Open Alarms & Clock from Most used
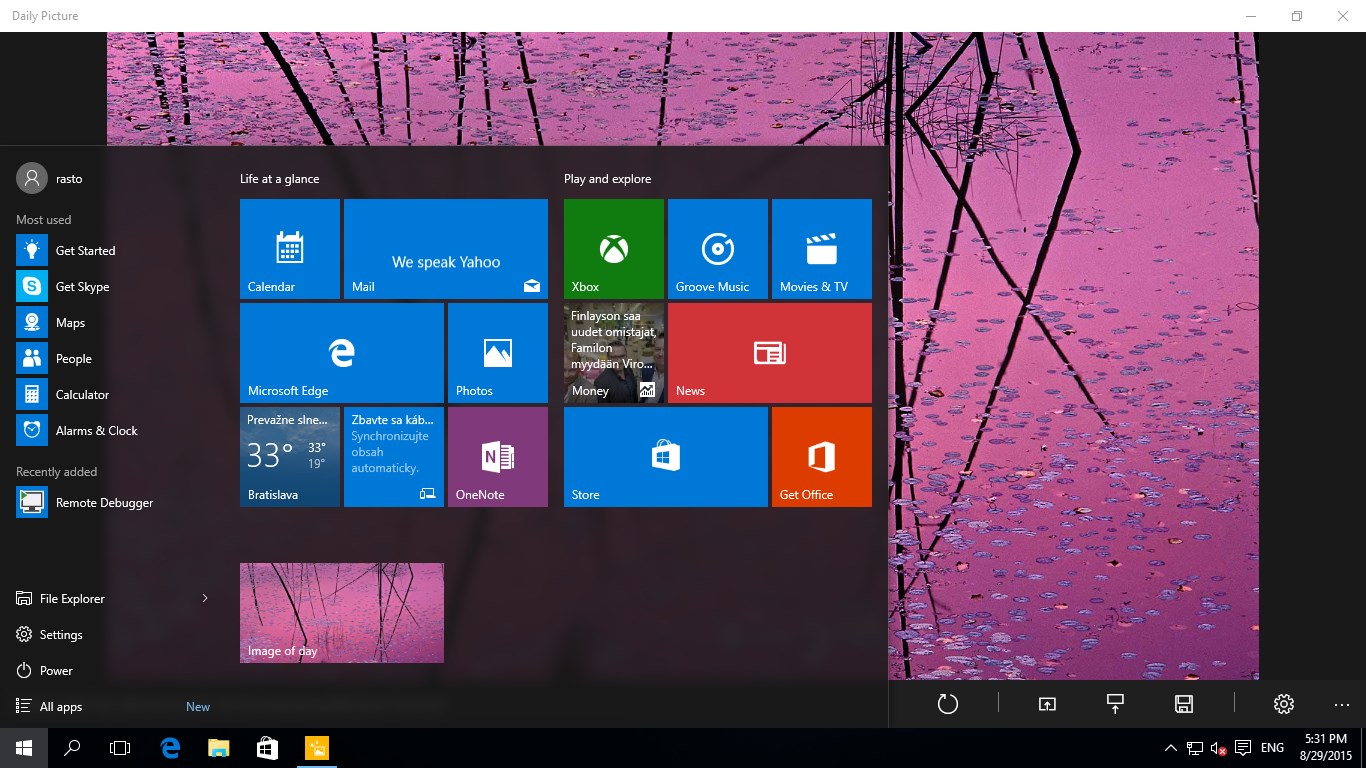 (x=96, y=431)
